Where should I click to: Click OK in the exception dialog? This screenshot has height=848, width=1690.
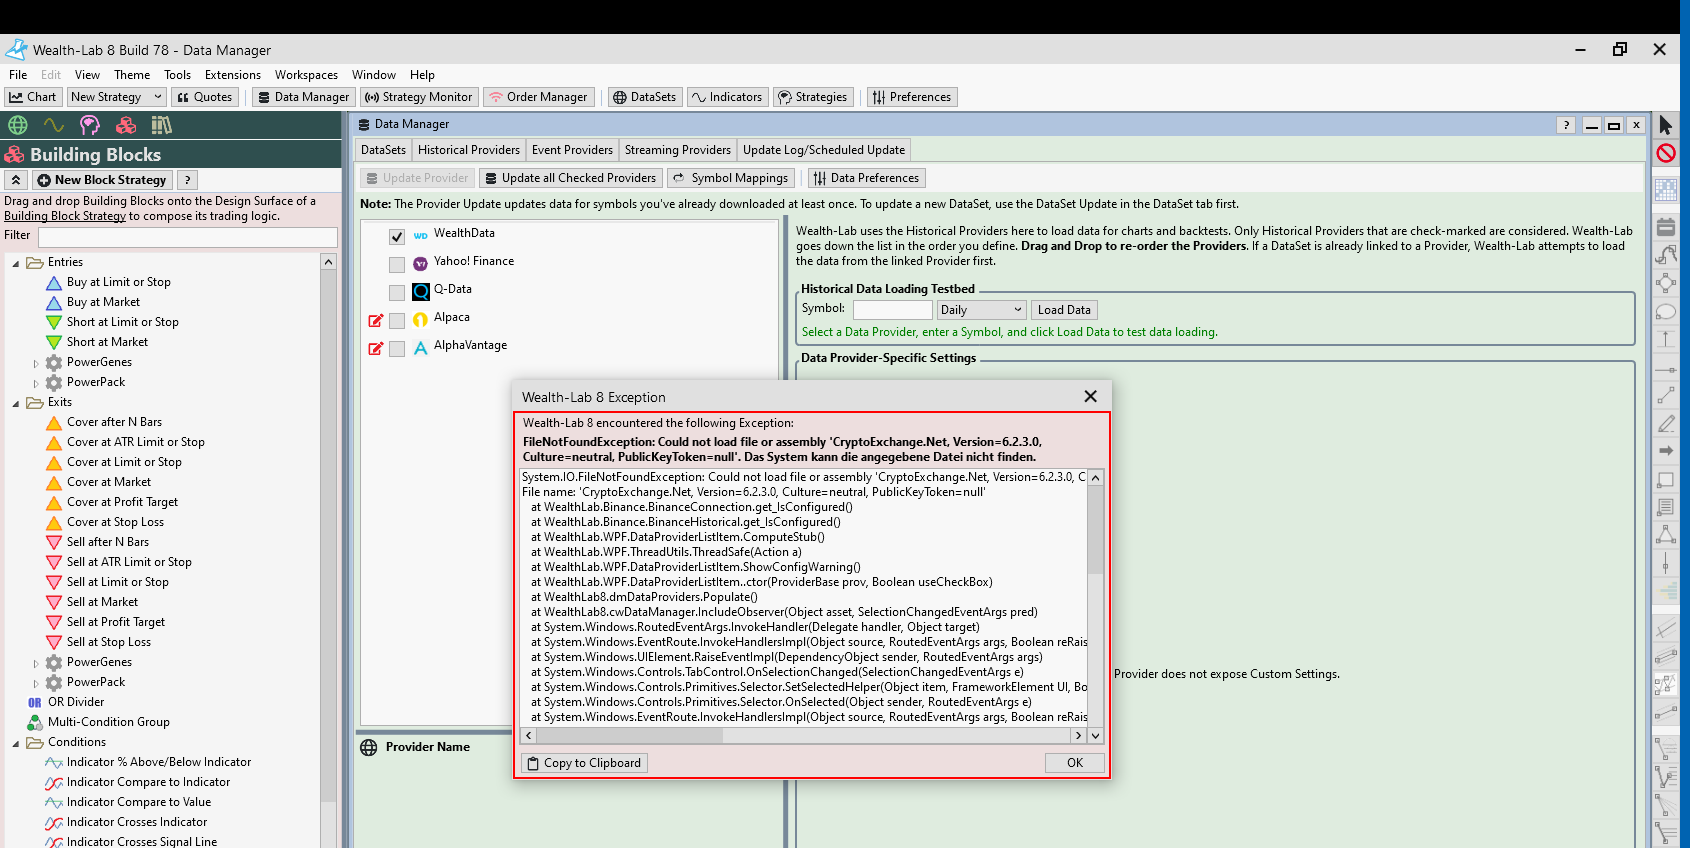coord(1075,763)
